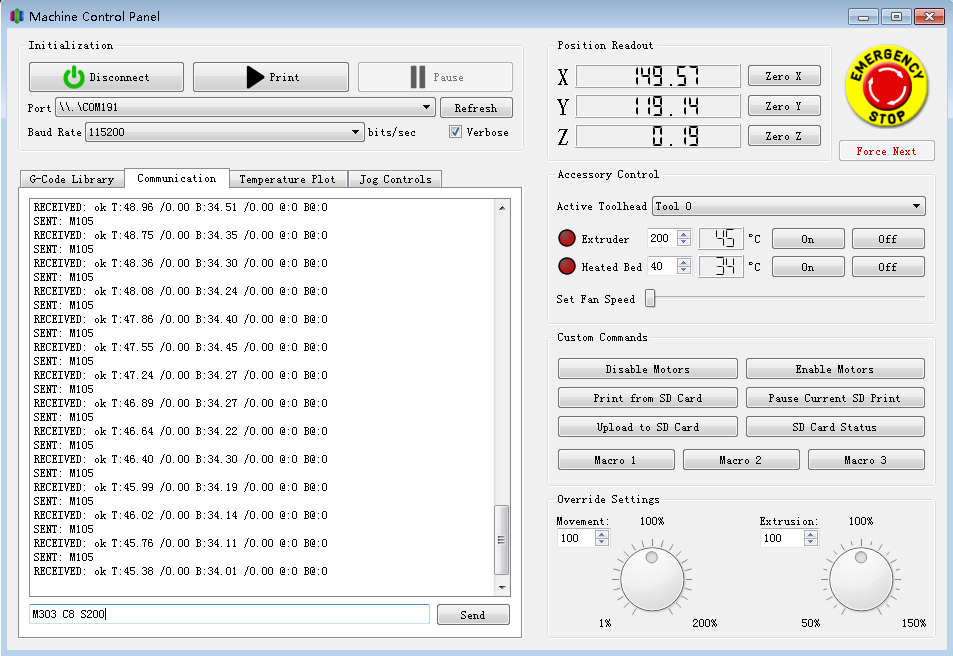The height and width of the screenshot is (656, 953).
Task: Select the Communication tab
Action: click(177, 178)
